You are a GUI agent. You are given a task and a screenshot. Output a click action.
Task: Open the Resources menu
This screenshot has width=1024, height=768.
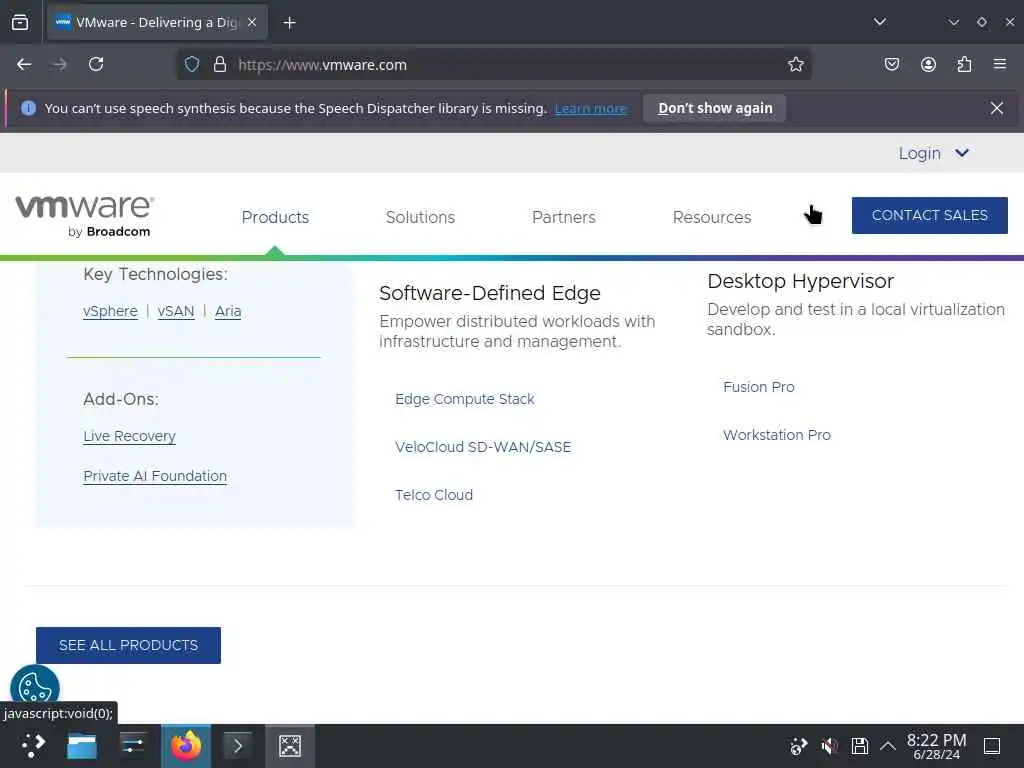coord(712,217)
